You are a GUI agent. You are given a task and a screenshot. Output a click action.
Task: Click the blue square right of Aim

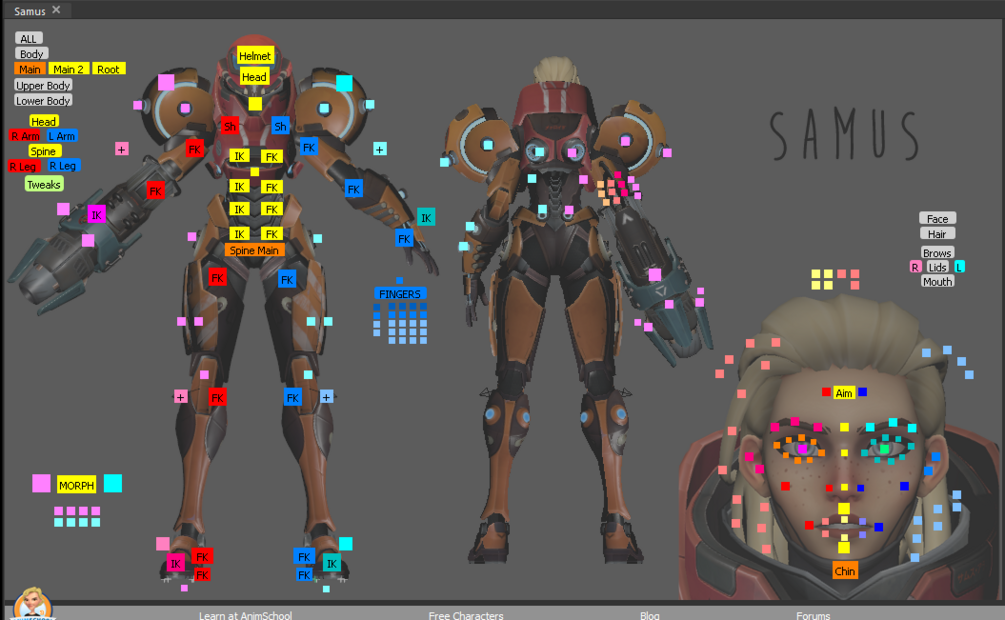point(863,392)
